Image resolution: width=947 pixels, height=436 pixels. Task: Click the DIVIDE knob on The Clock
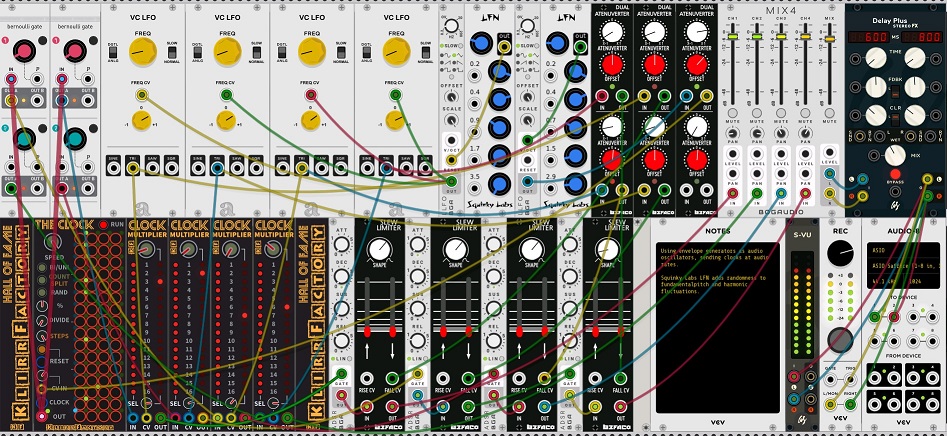point(41,321)
